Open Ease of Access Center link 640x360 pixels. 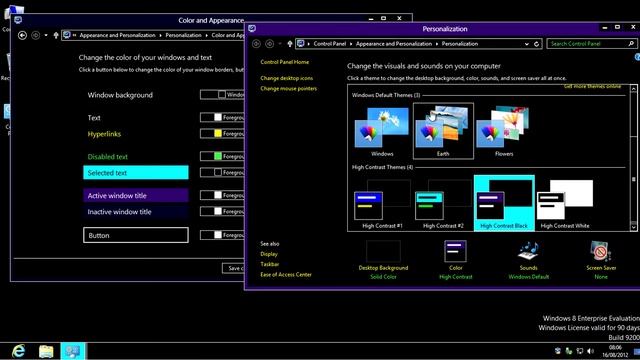[x=286, y=275]
